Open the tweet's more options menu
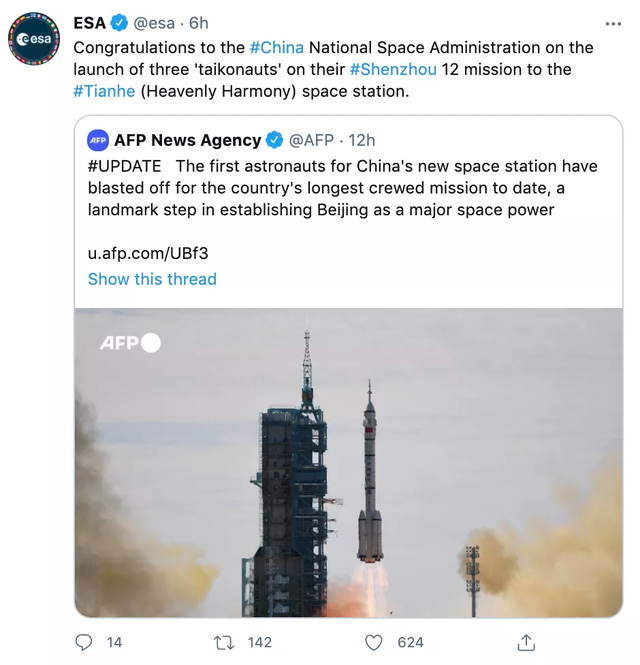Viewport: 640px width, 665px height. pos(613,24)
